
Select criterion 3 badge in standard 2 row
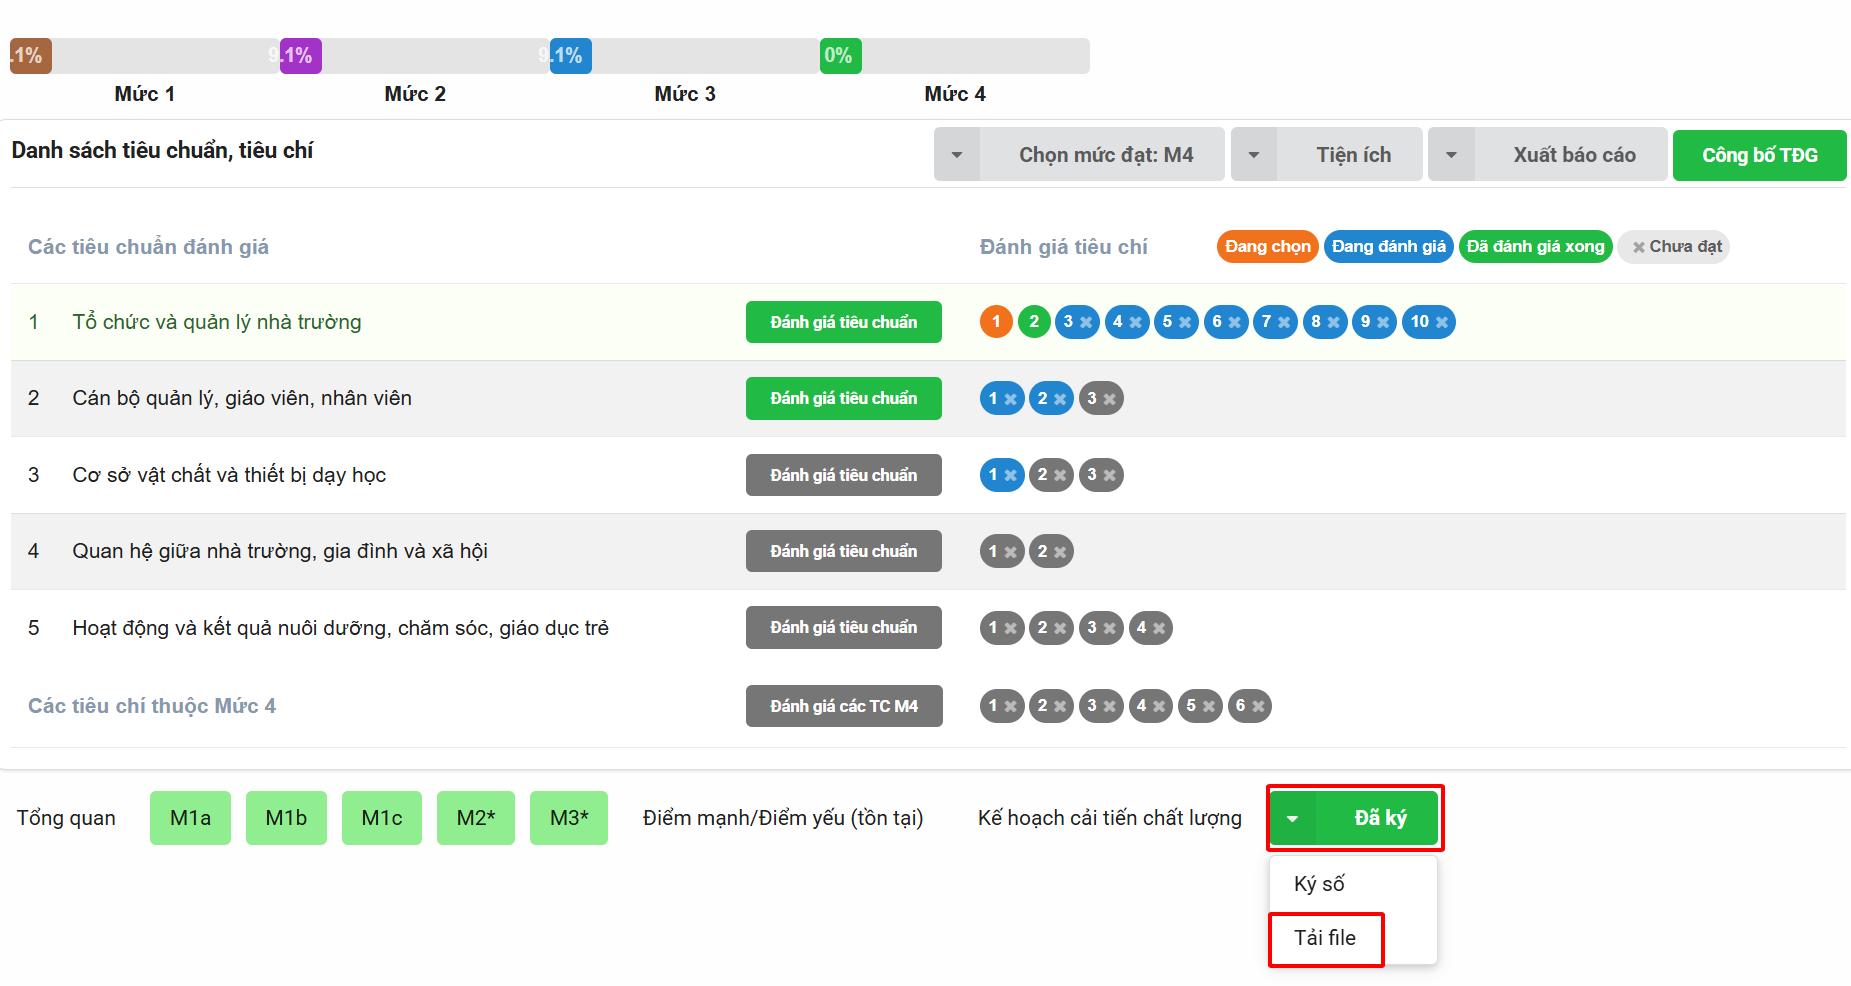tap(1100, 398)
